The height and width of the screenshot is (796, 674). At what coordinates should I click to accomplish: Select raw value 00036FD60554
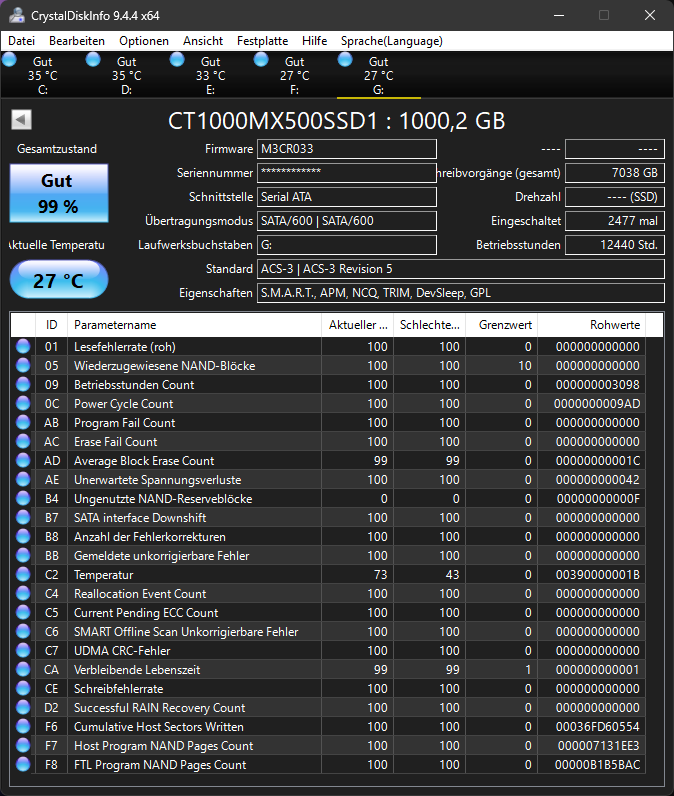[597, 726]
